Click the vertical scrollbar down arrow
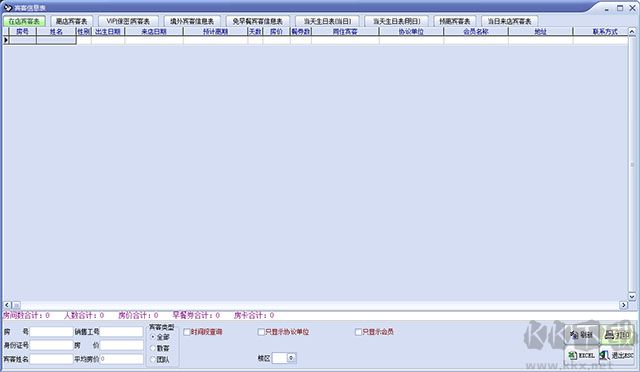640x372 pixels. click(632, 297)
